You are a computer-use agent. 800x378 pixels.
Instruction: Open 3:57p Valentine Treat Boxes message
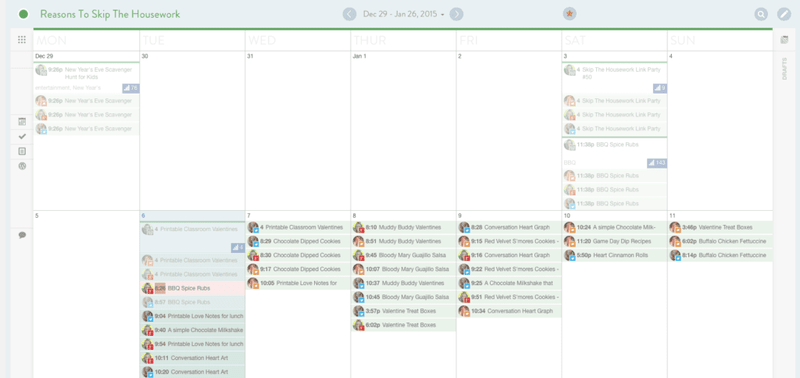point(404,311)
